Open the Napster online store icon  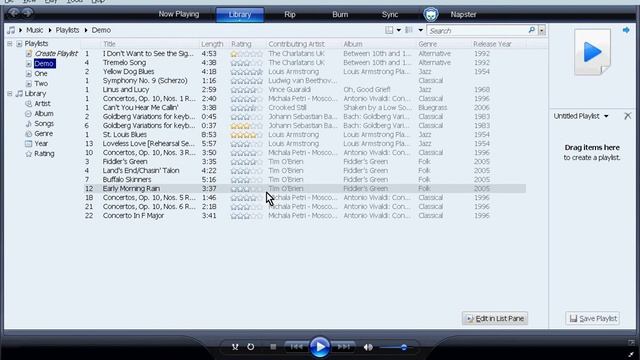tap(431, 15)
